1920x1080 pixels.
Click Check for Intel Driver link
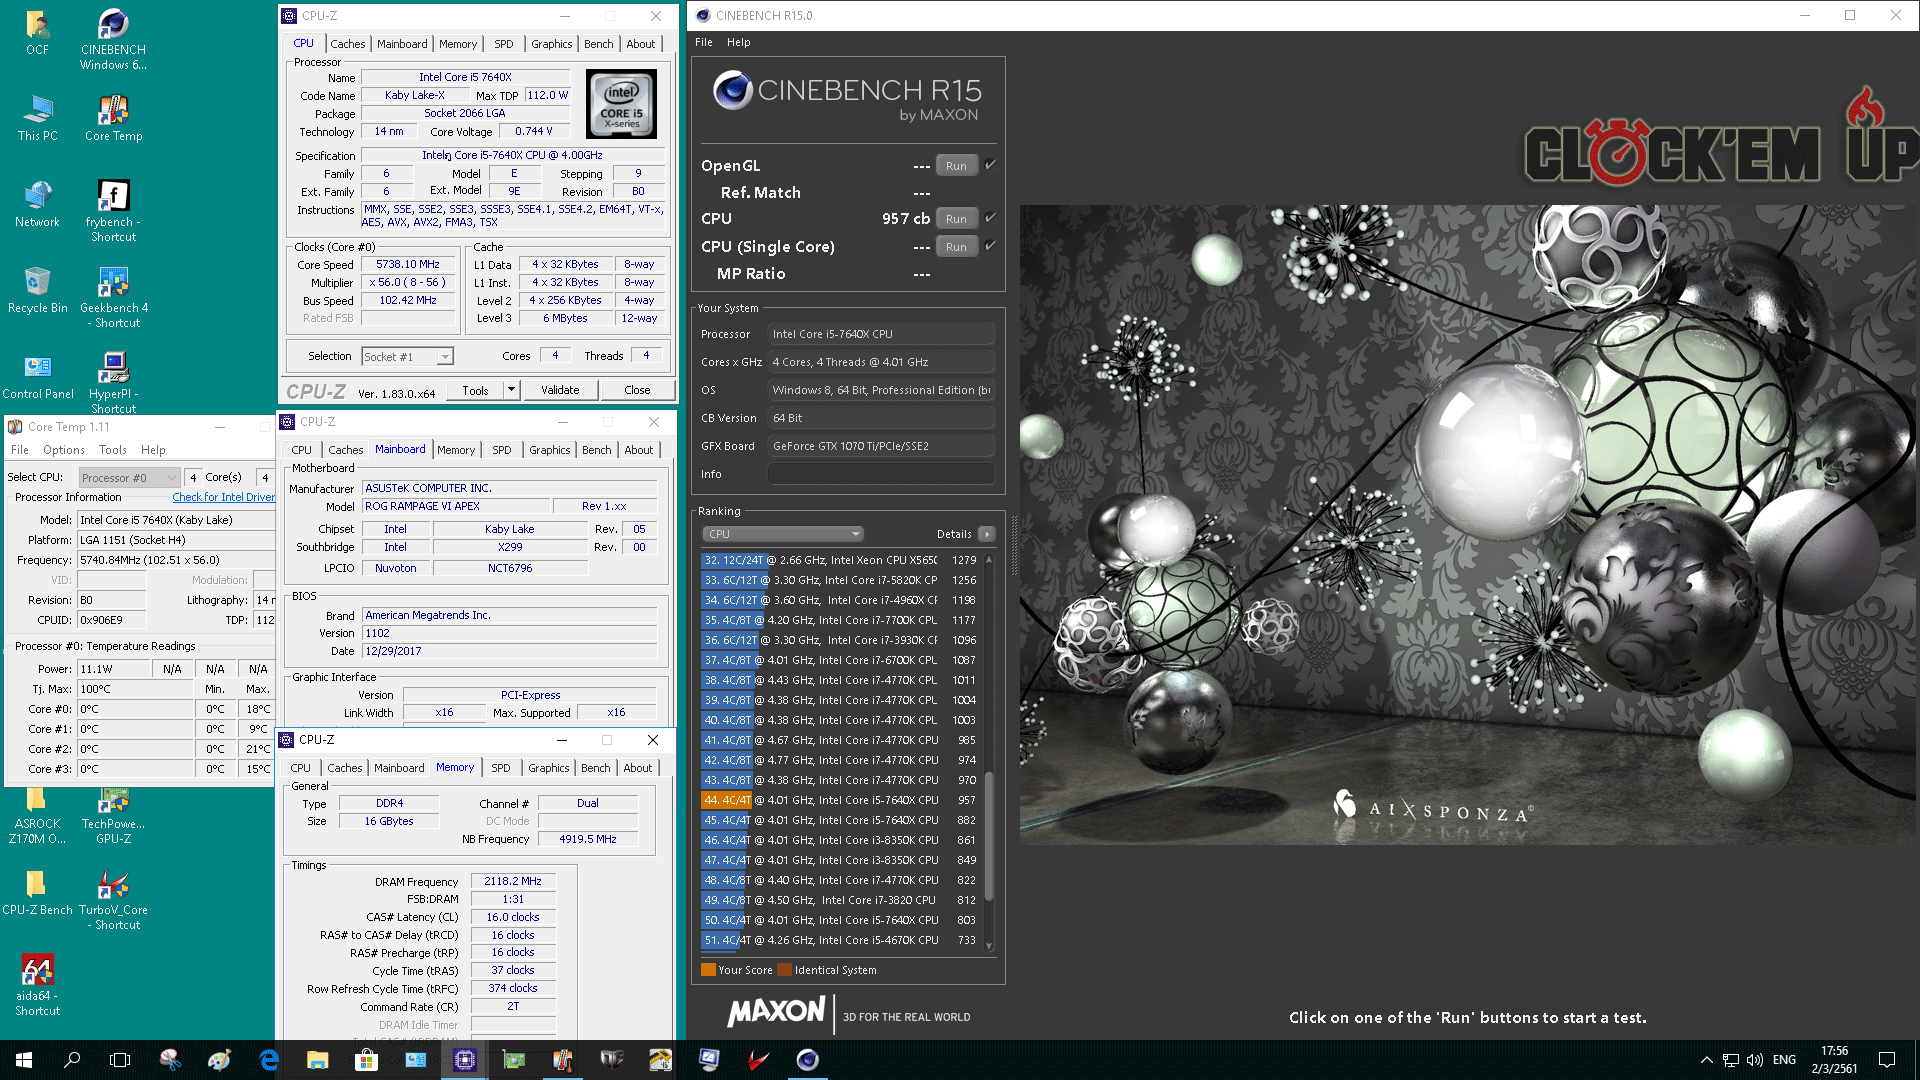coord(223,497)
